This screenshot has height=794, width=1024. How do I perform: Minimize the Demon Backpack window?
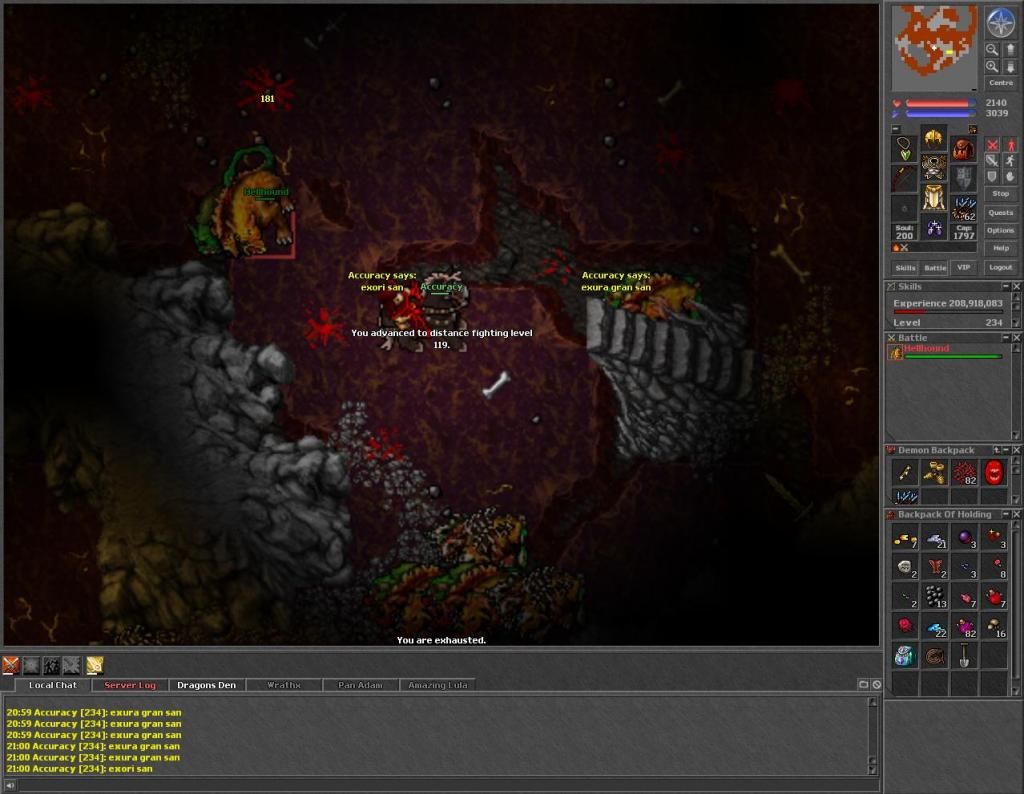click(1006, 450)
